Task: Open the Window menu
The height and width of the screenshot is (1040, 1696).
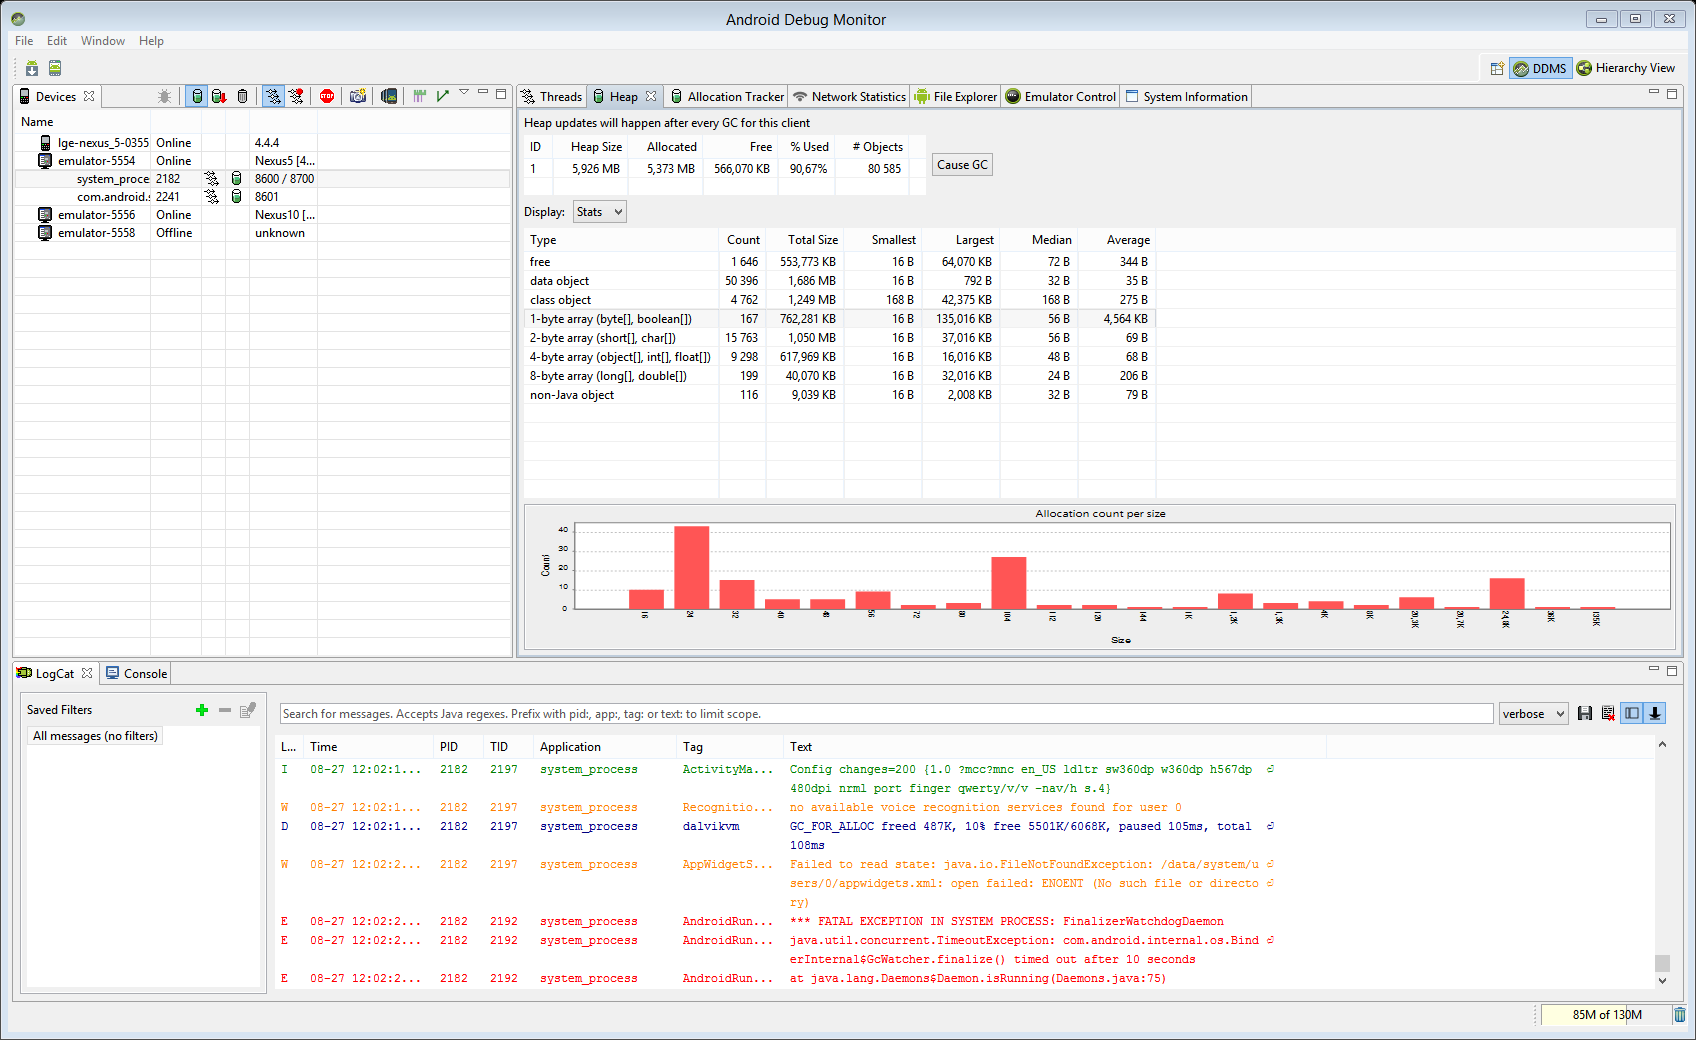Action: [103, 41]
